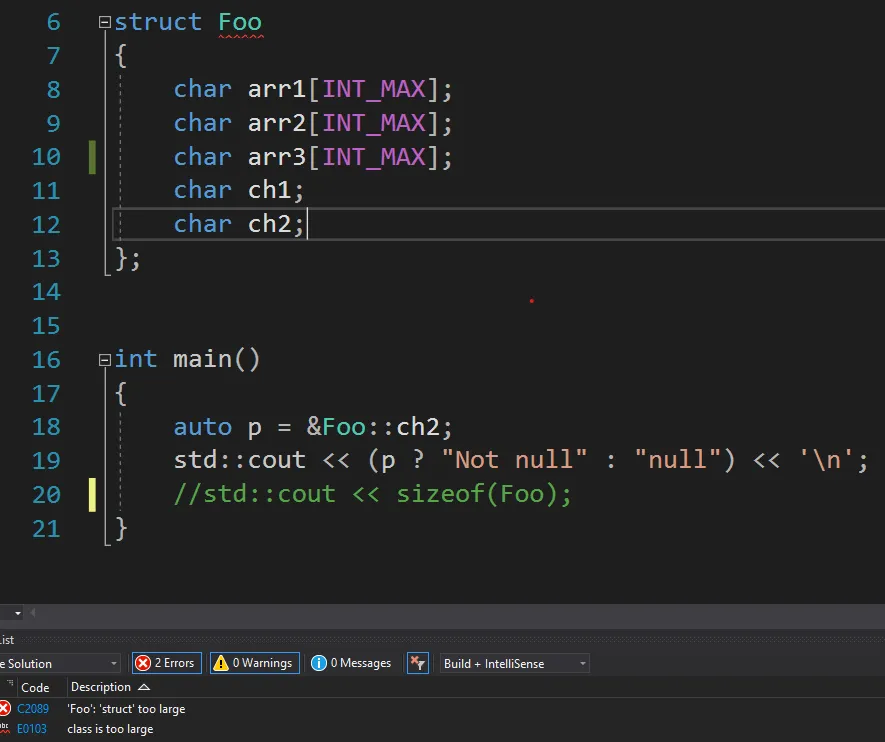Click the yellow change marker on line 20
This screenshot has width=885, height=742.
[x=92, y=494]
